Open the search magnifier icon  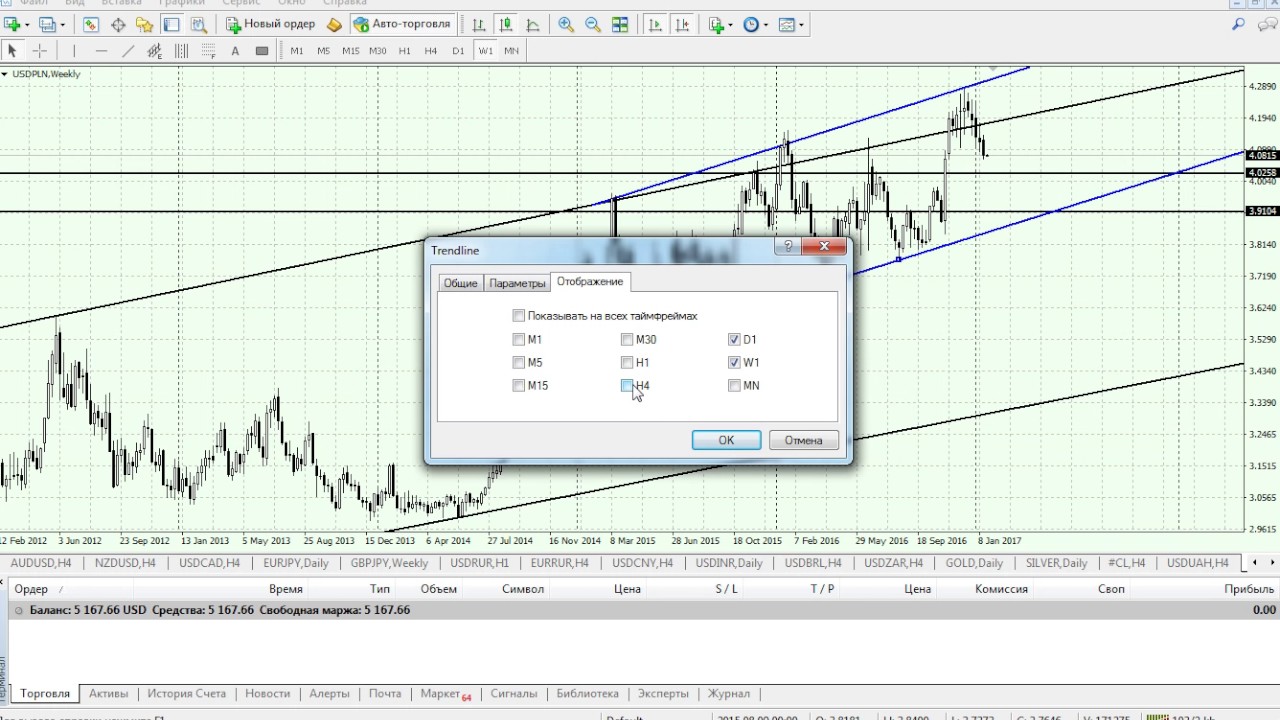1239,24
